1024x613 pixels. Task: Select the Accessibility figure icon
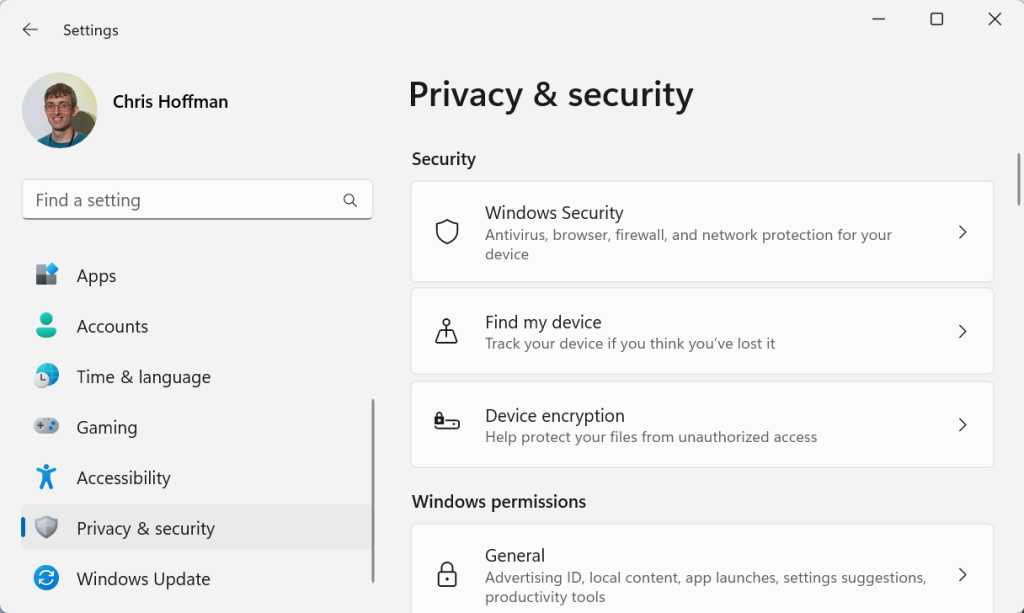pos(46,478)
